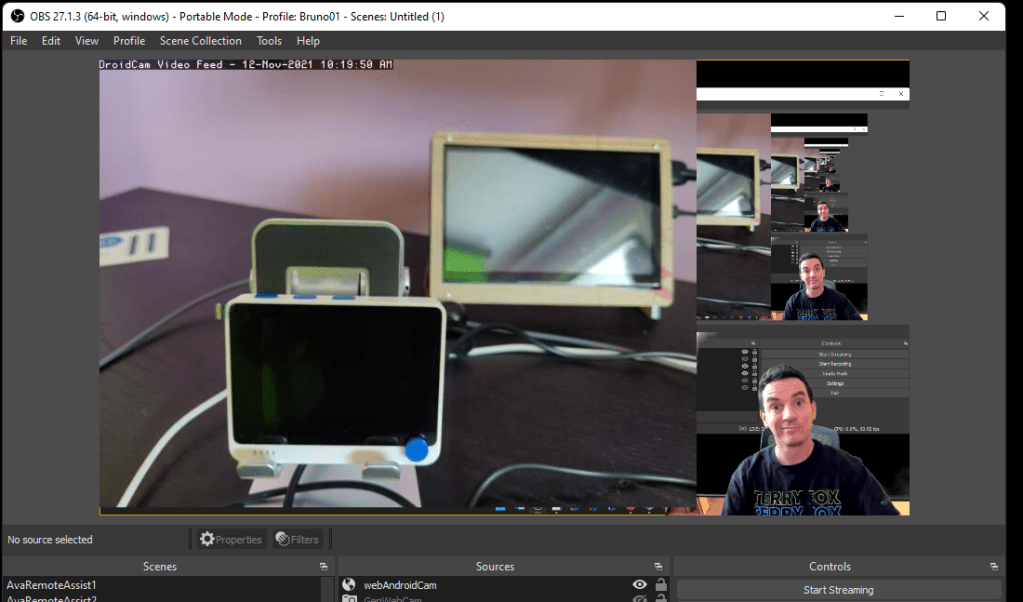Open the Scene Collection menu
Viewport: 1023px width, 602px height.
tap(200, 40)
